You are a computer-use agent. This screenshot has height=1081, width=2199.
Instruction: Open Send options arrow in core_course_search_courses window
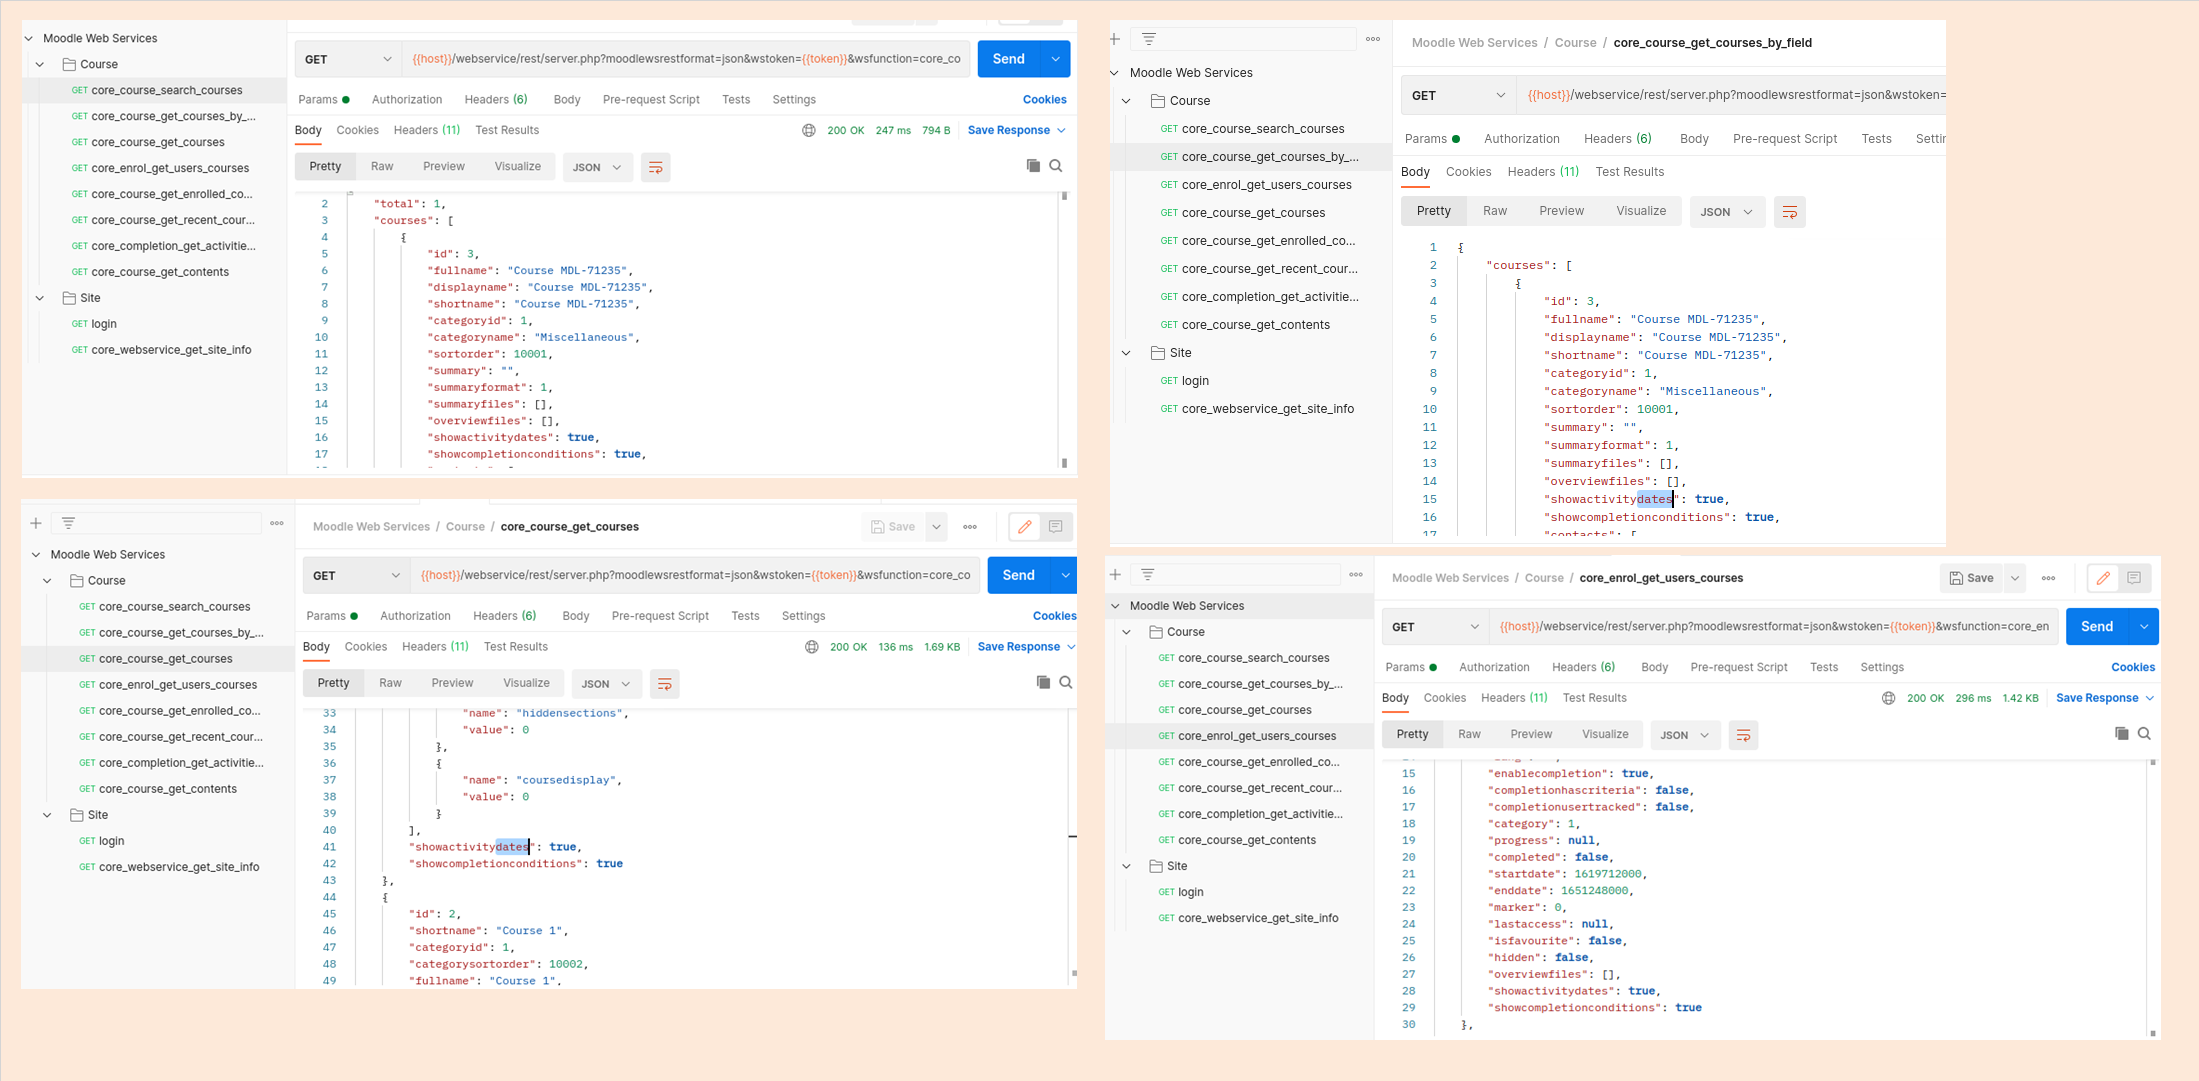pyautogui.click(x=1056, y=59)
